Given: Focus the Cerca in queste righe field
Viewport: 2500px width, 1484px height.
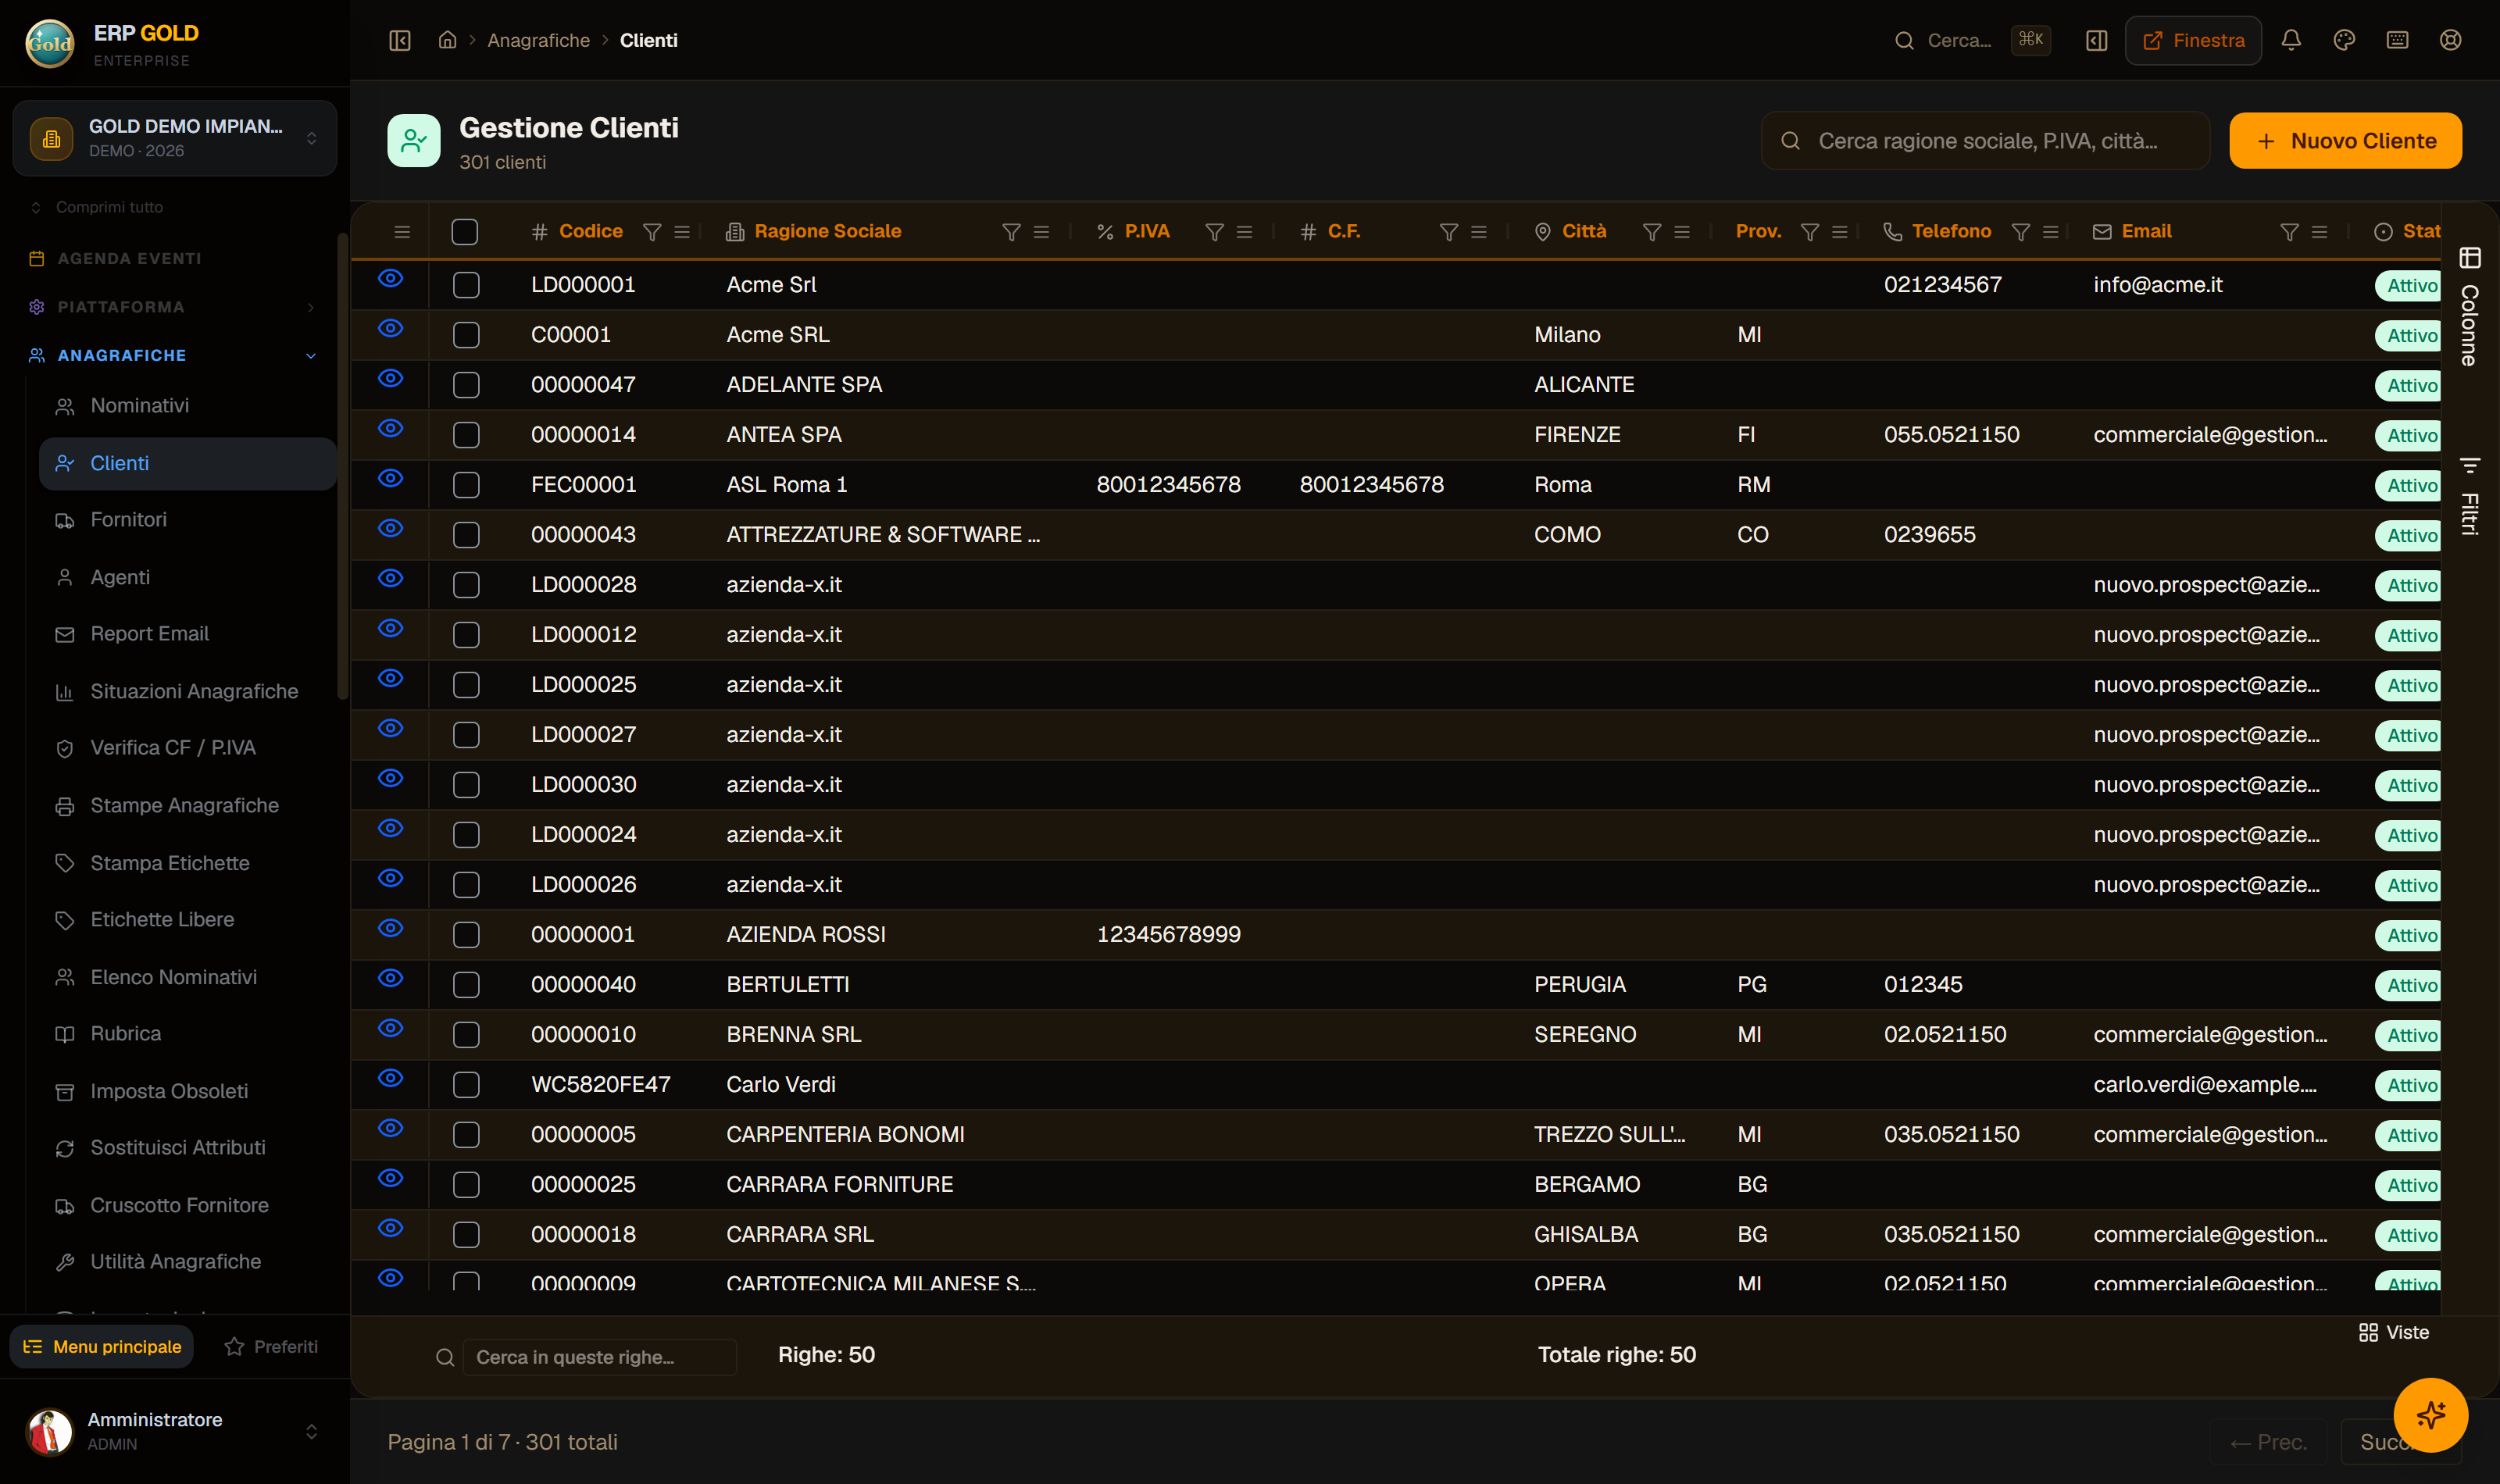Looking at the screenshot, I should [599, 1357].
